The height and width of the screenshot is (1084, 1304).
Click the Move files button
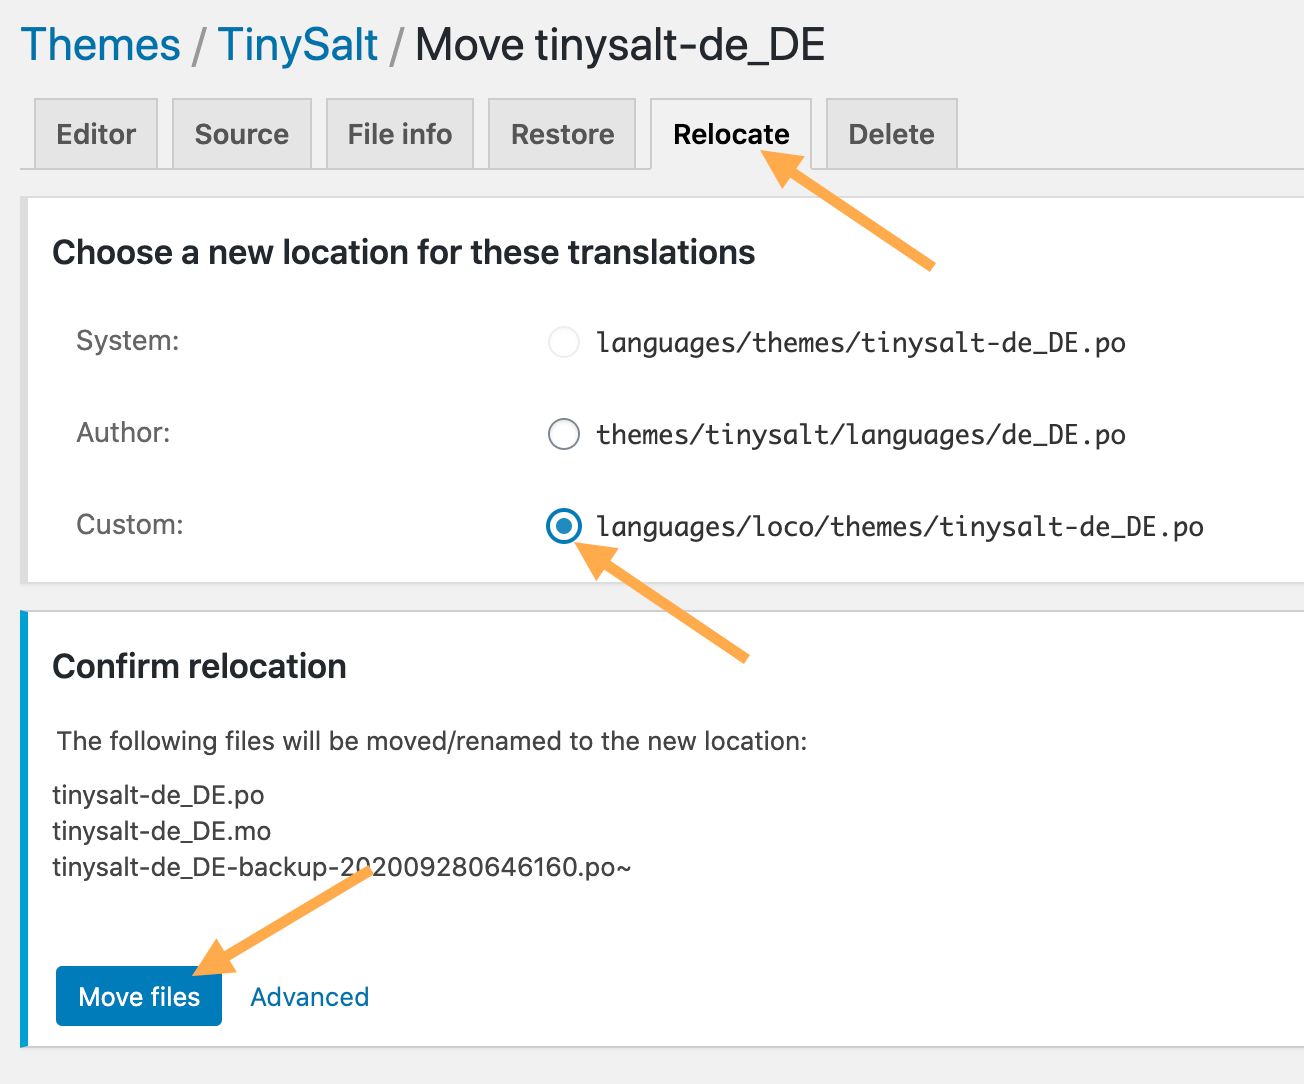click(x=138, y=996)
